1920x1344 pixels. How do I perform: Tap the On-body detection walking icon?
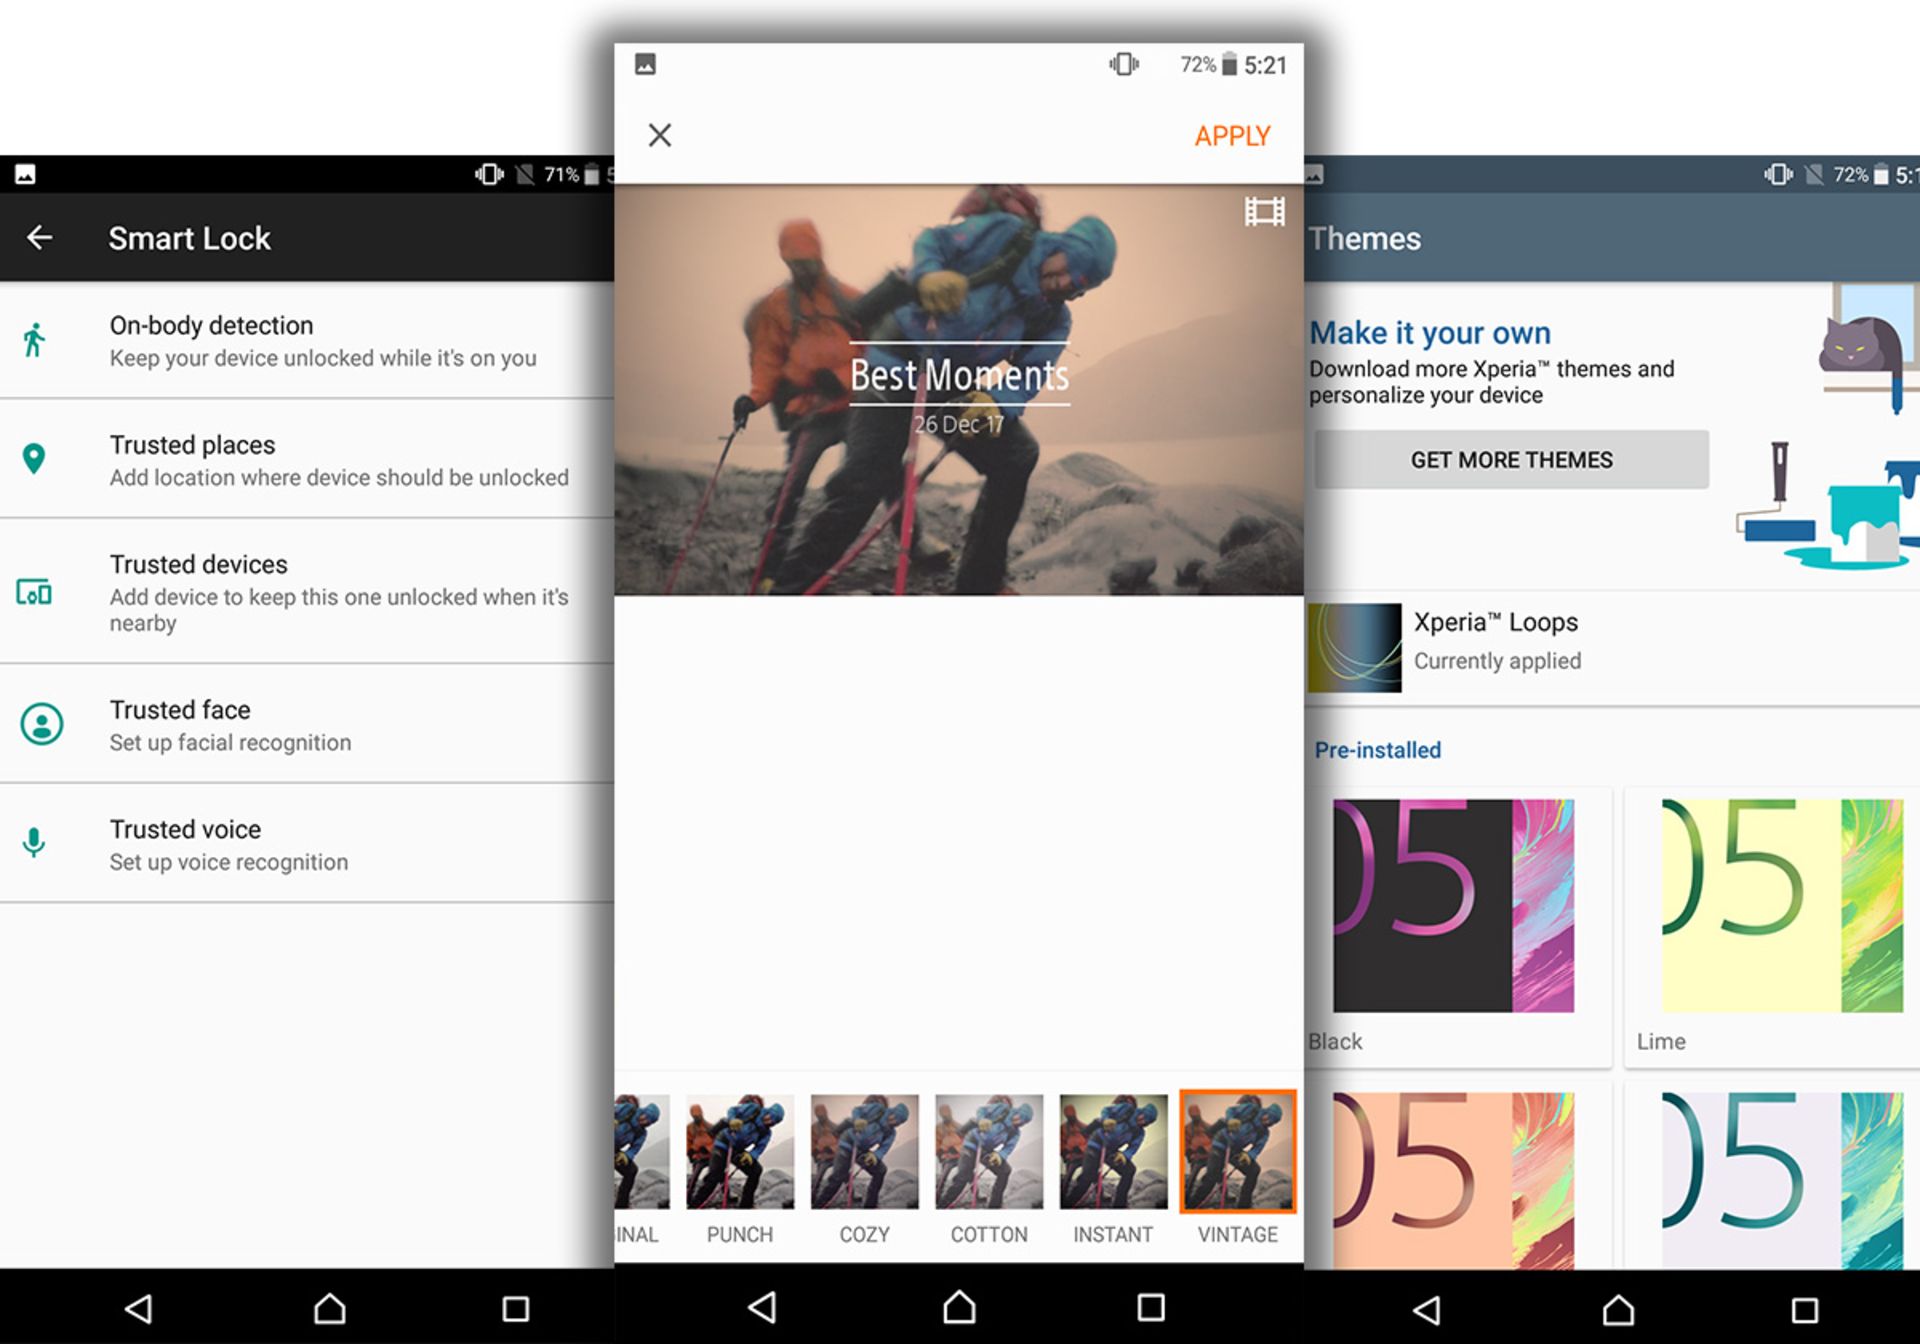(34, 340)
